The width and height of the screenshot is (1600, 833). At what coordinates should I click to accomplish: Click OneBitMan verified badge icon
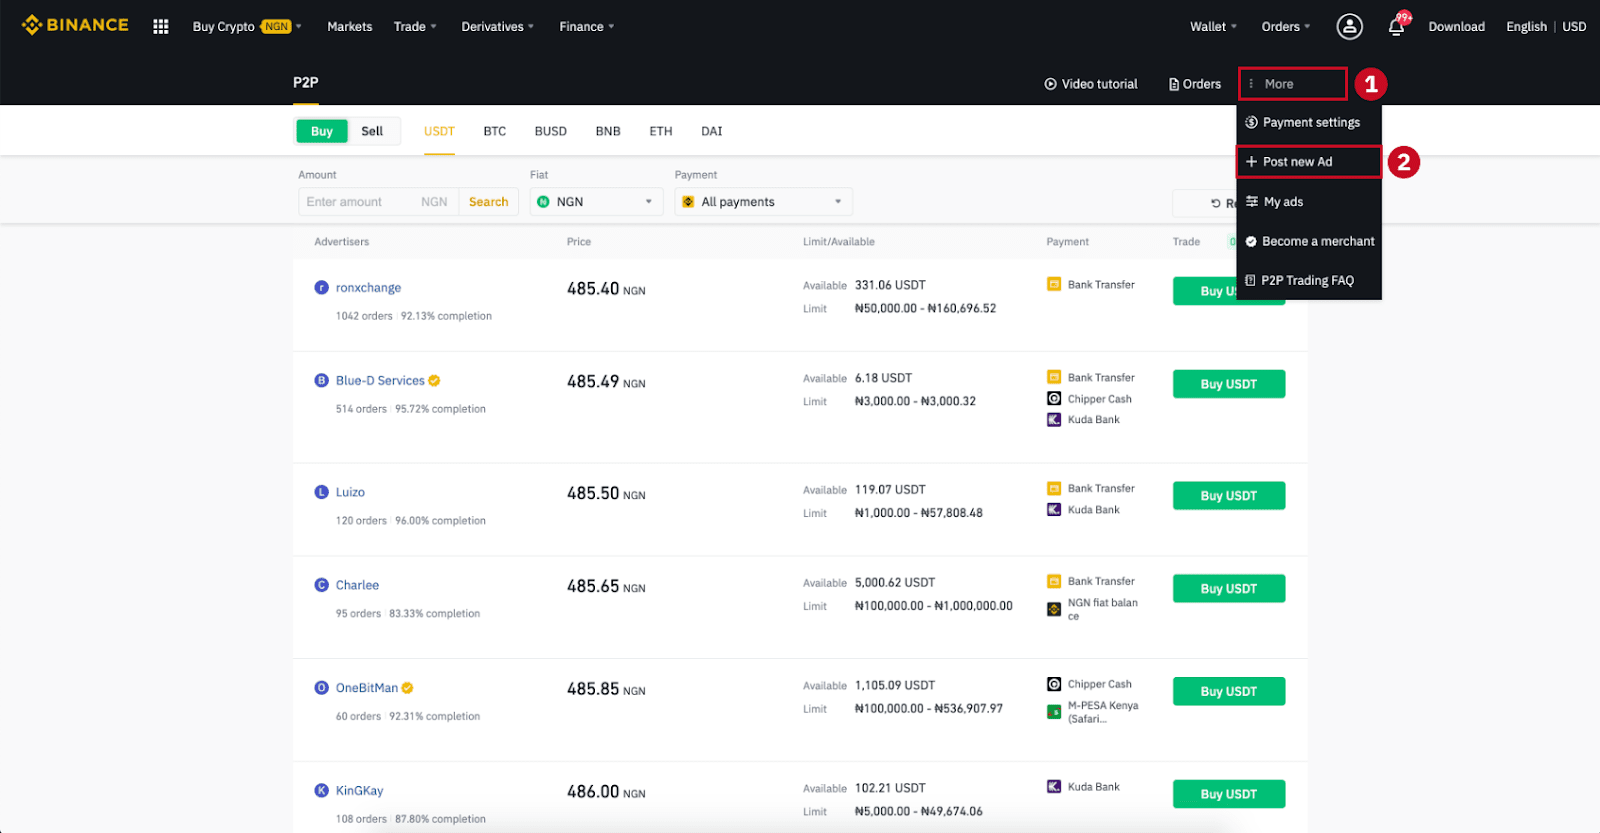pyautogui.click(x=407, y=687)
